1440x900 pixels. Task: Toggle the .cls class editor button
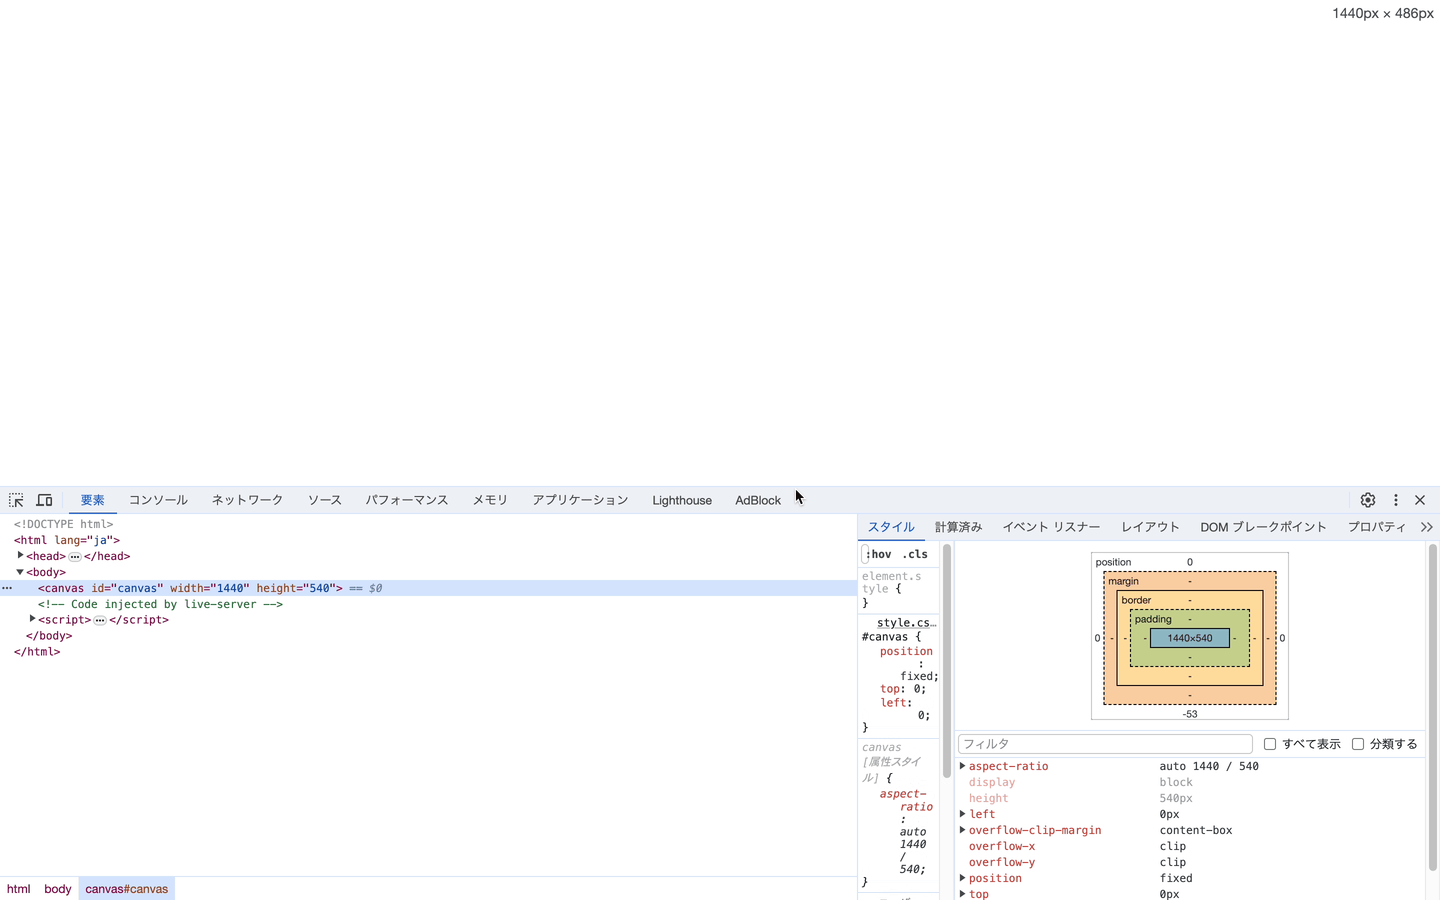point(915,554)
